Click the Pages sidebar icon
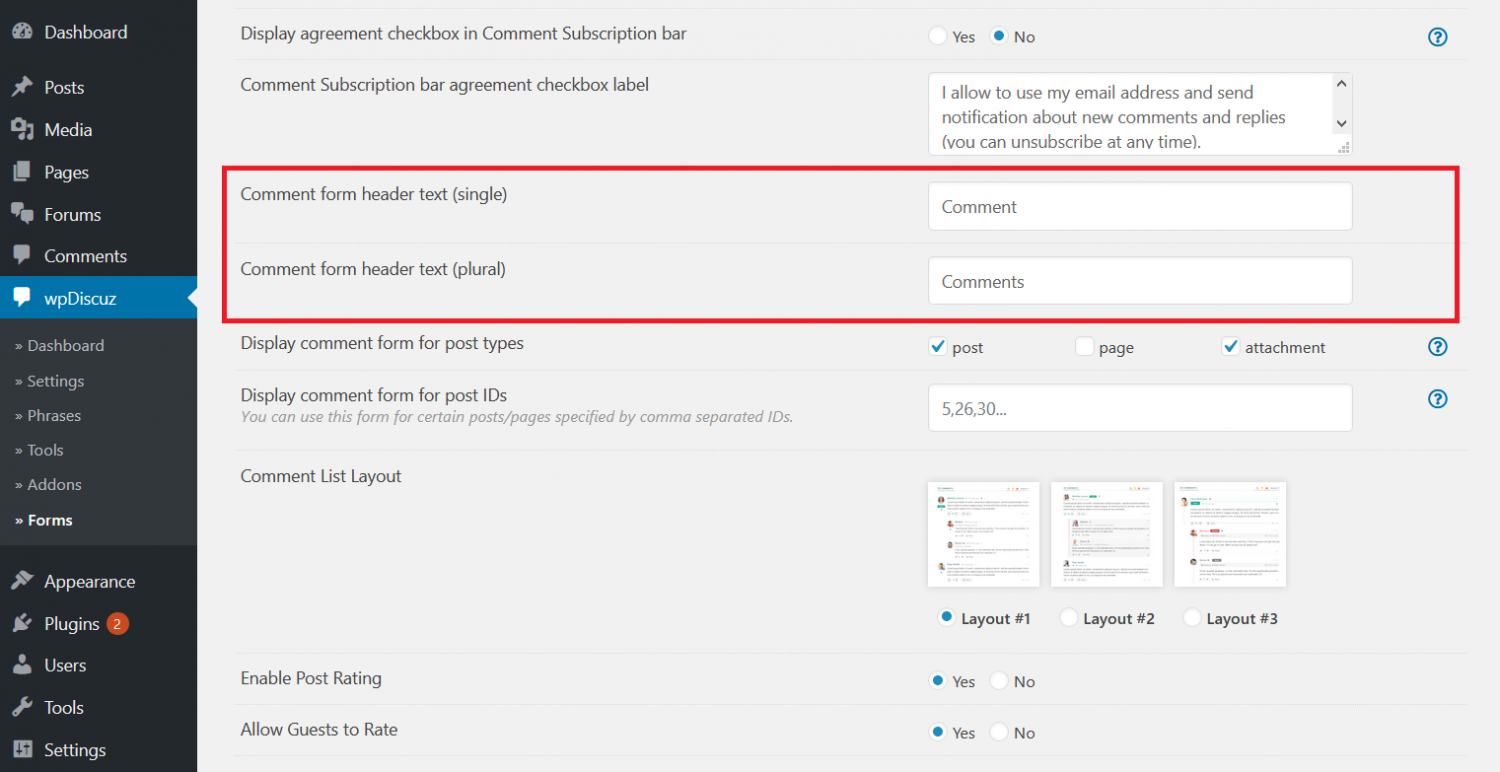1500x772 pixels. [22, 171]
